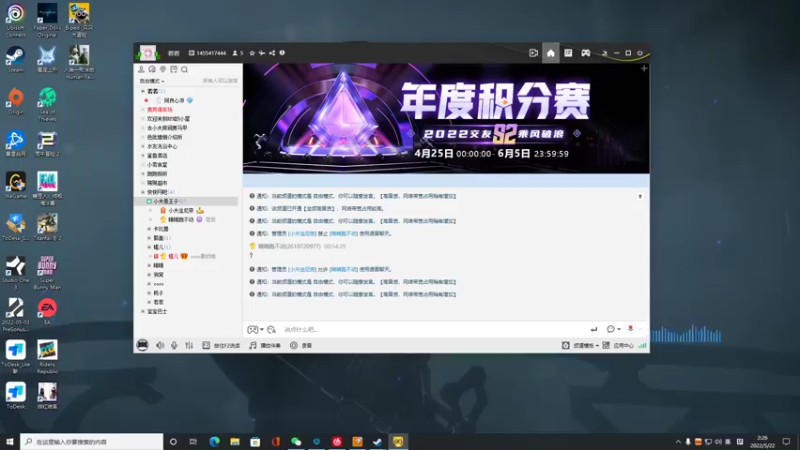Click the red-named user with gift badge
800x450 pixels.
coord(184,256)
